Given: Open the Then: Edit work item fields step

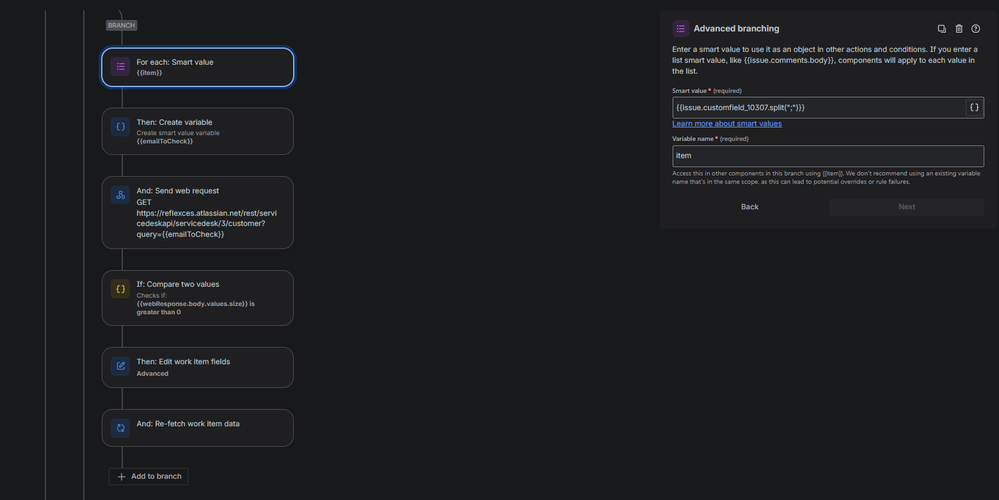Looking at the screenshot, I should [198, 368].
